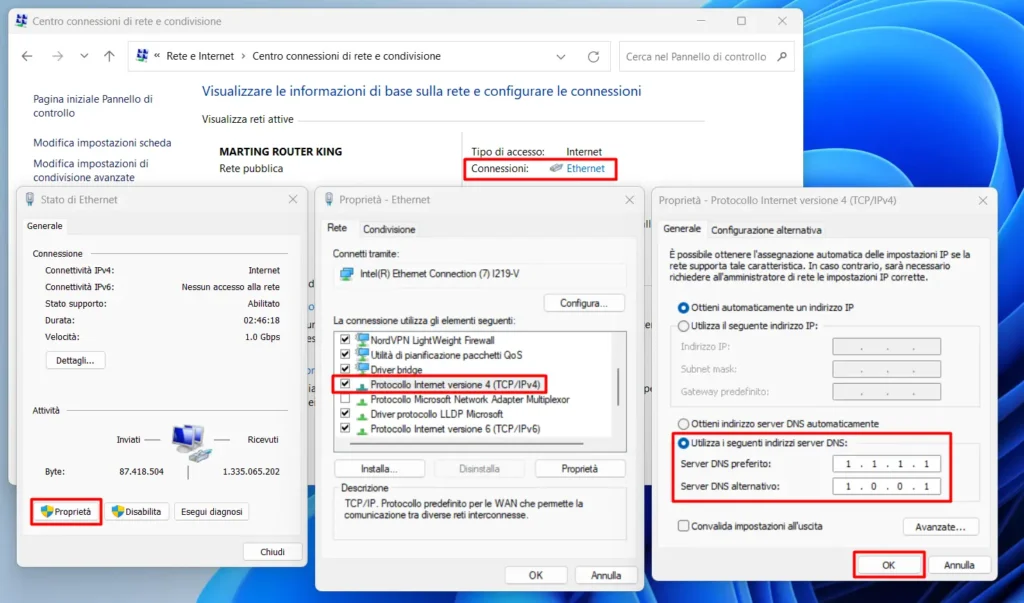Select the TCP/IPv4 protocol icon
Screen dimensions: 1024x603
point(362,385)
